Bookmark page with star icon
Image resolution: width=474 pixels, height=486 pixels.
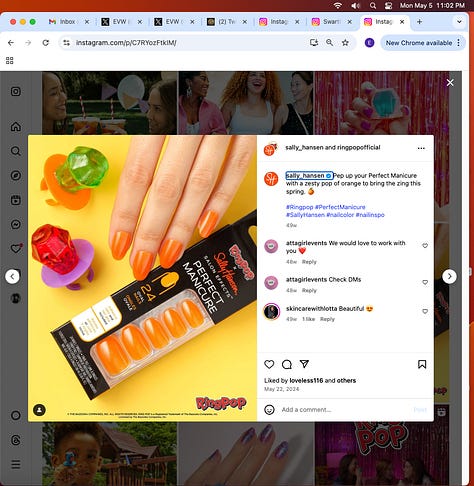pyautogui.click(x=345, y=43)
